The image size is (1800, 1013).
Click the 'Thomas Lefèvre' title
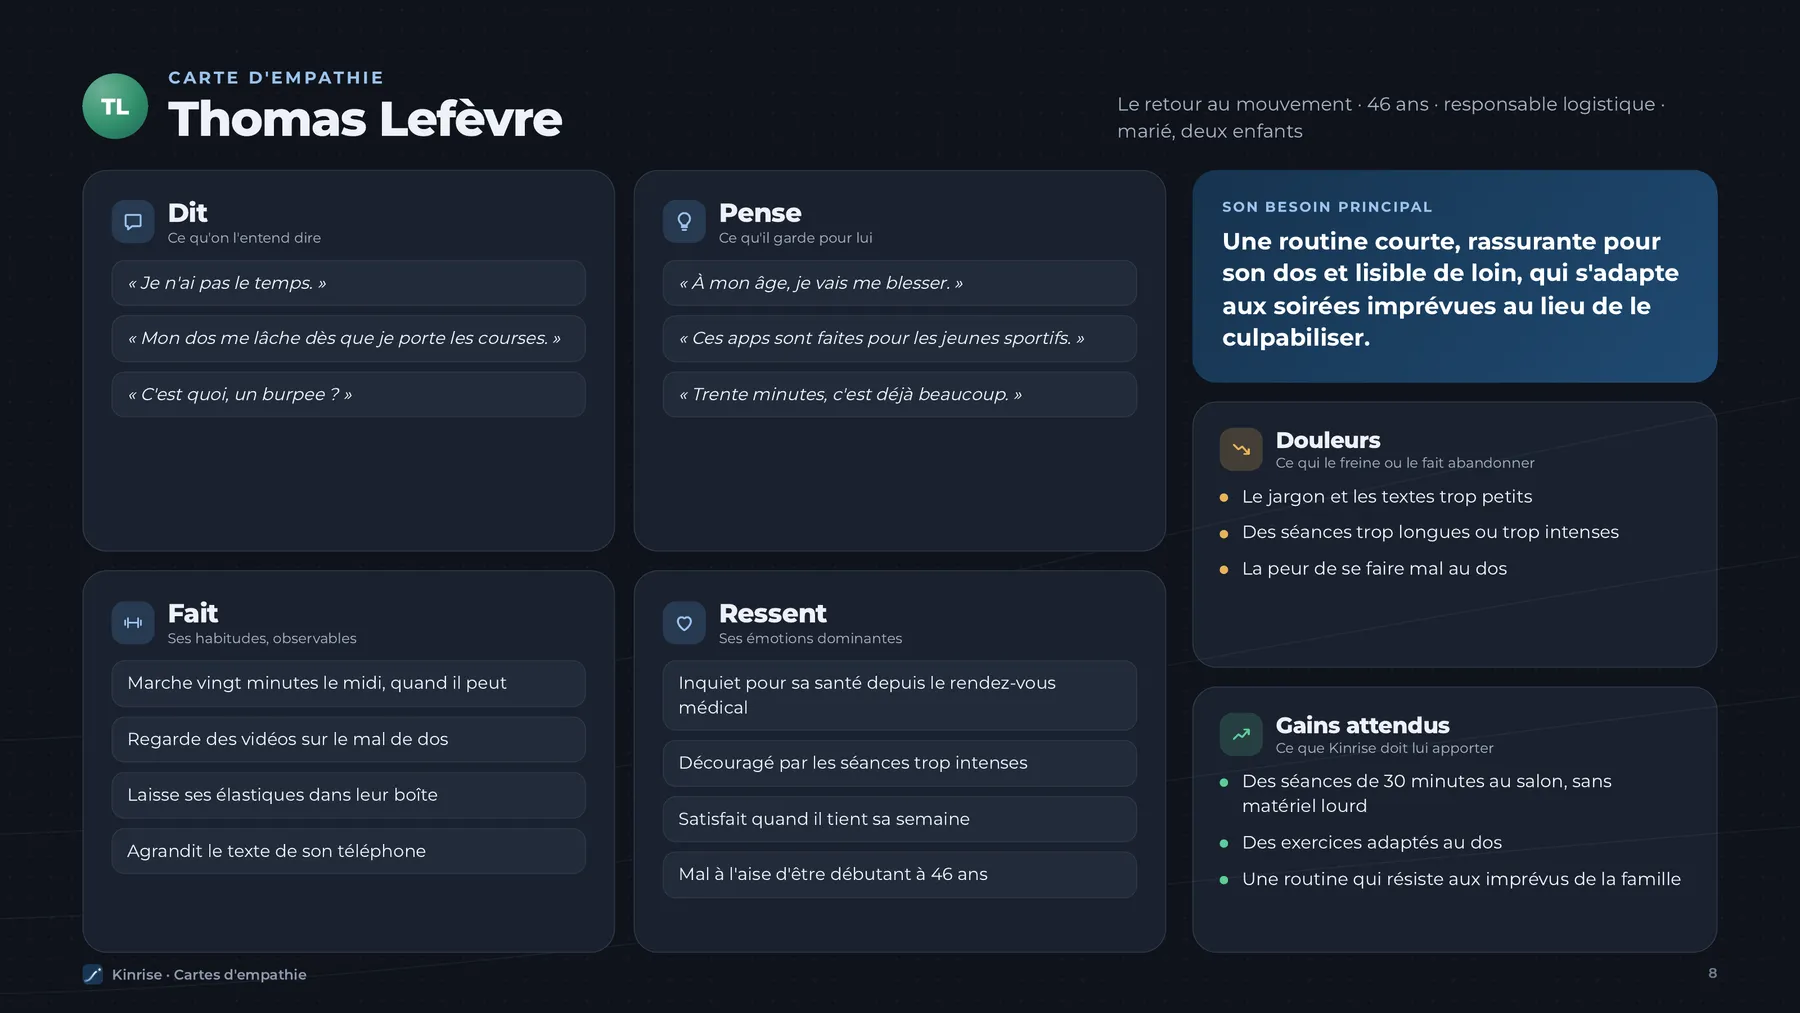365,119
